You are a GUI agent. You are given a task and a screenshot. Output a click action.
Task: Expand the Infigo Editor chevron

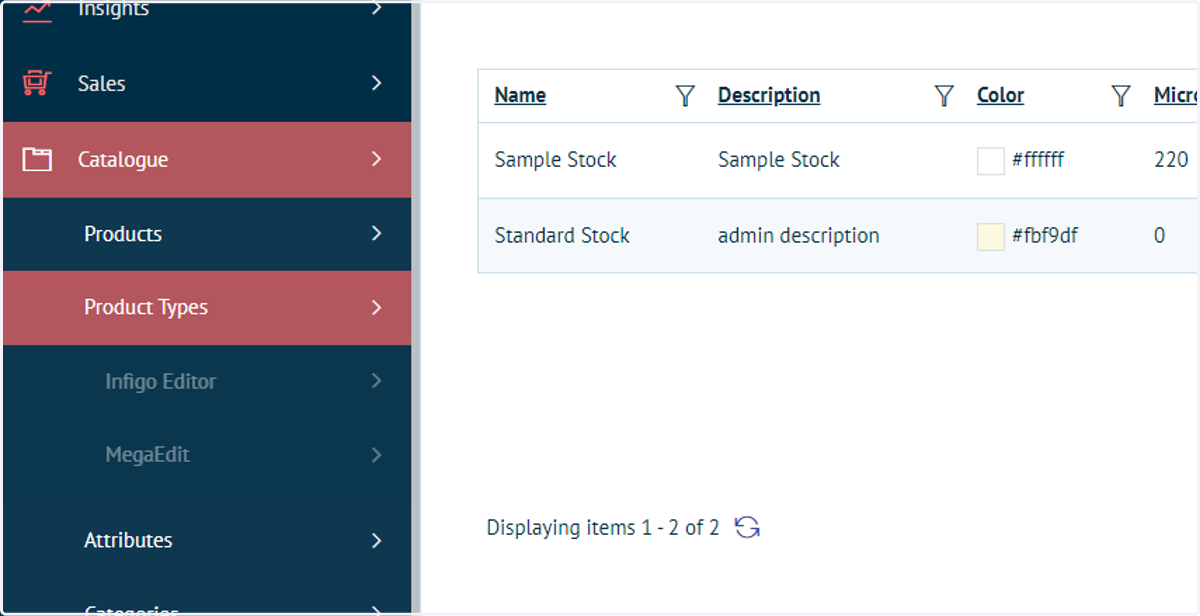[376, 381]
